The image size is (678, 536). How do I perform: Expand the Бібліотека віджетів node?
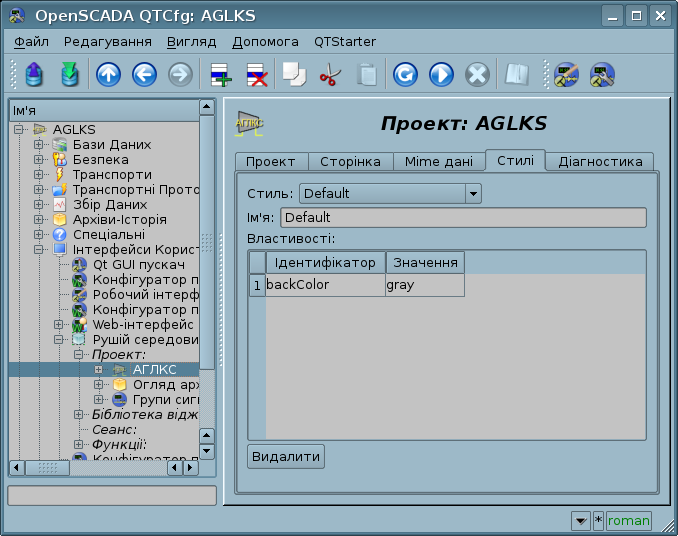point(78,415)
